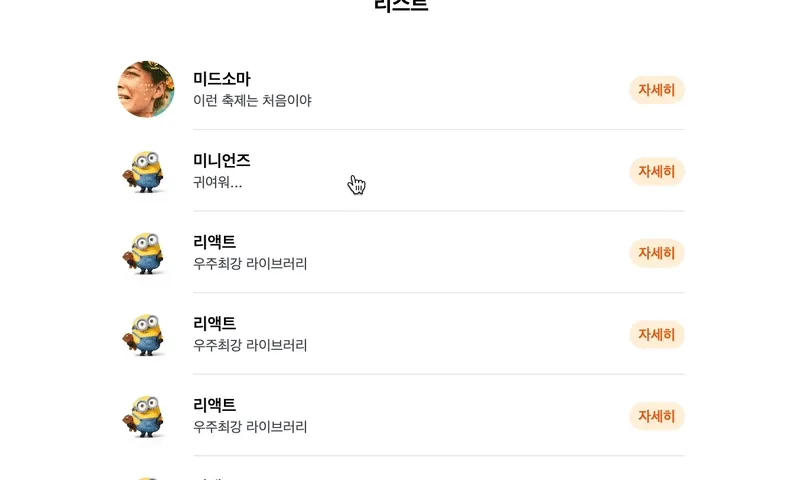Click the third 리액트 item title

pyautogui.click(x=214, y=405)
